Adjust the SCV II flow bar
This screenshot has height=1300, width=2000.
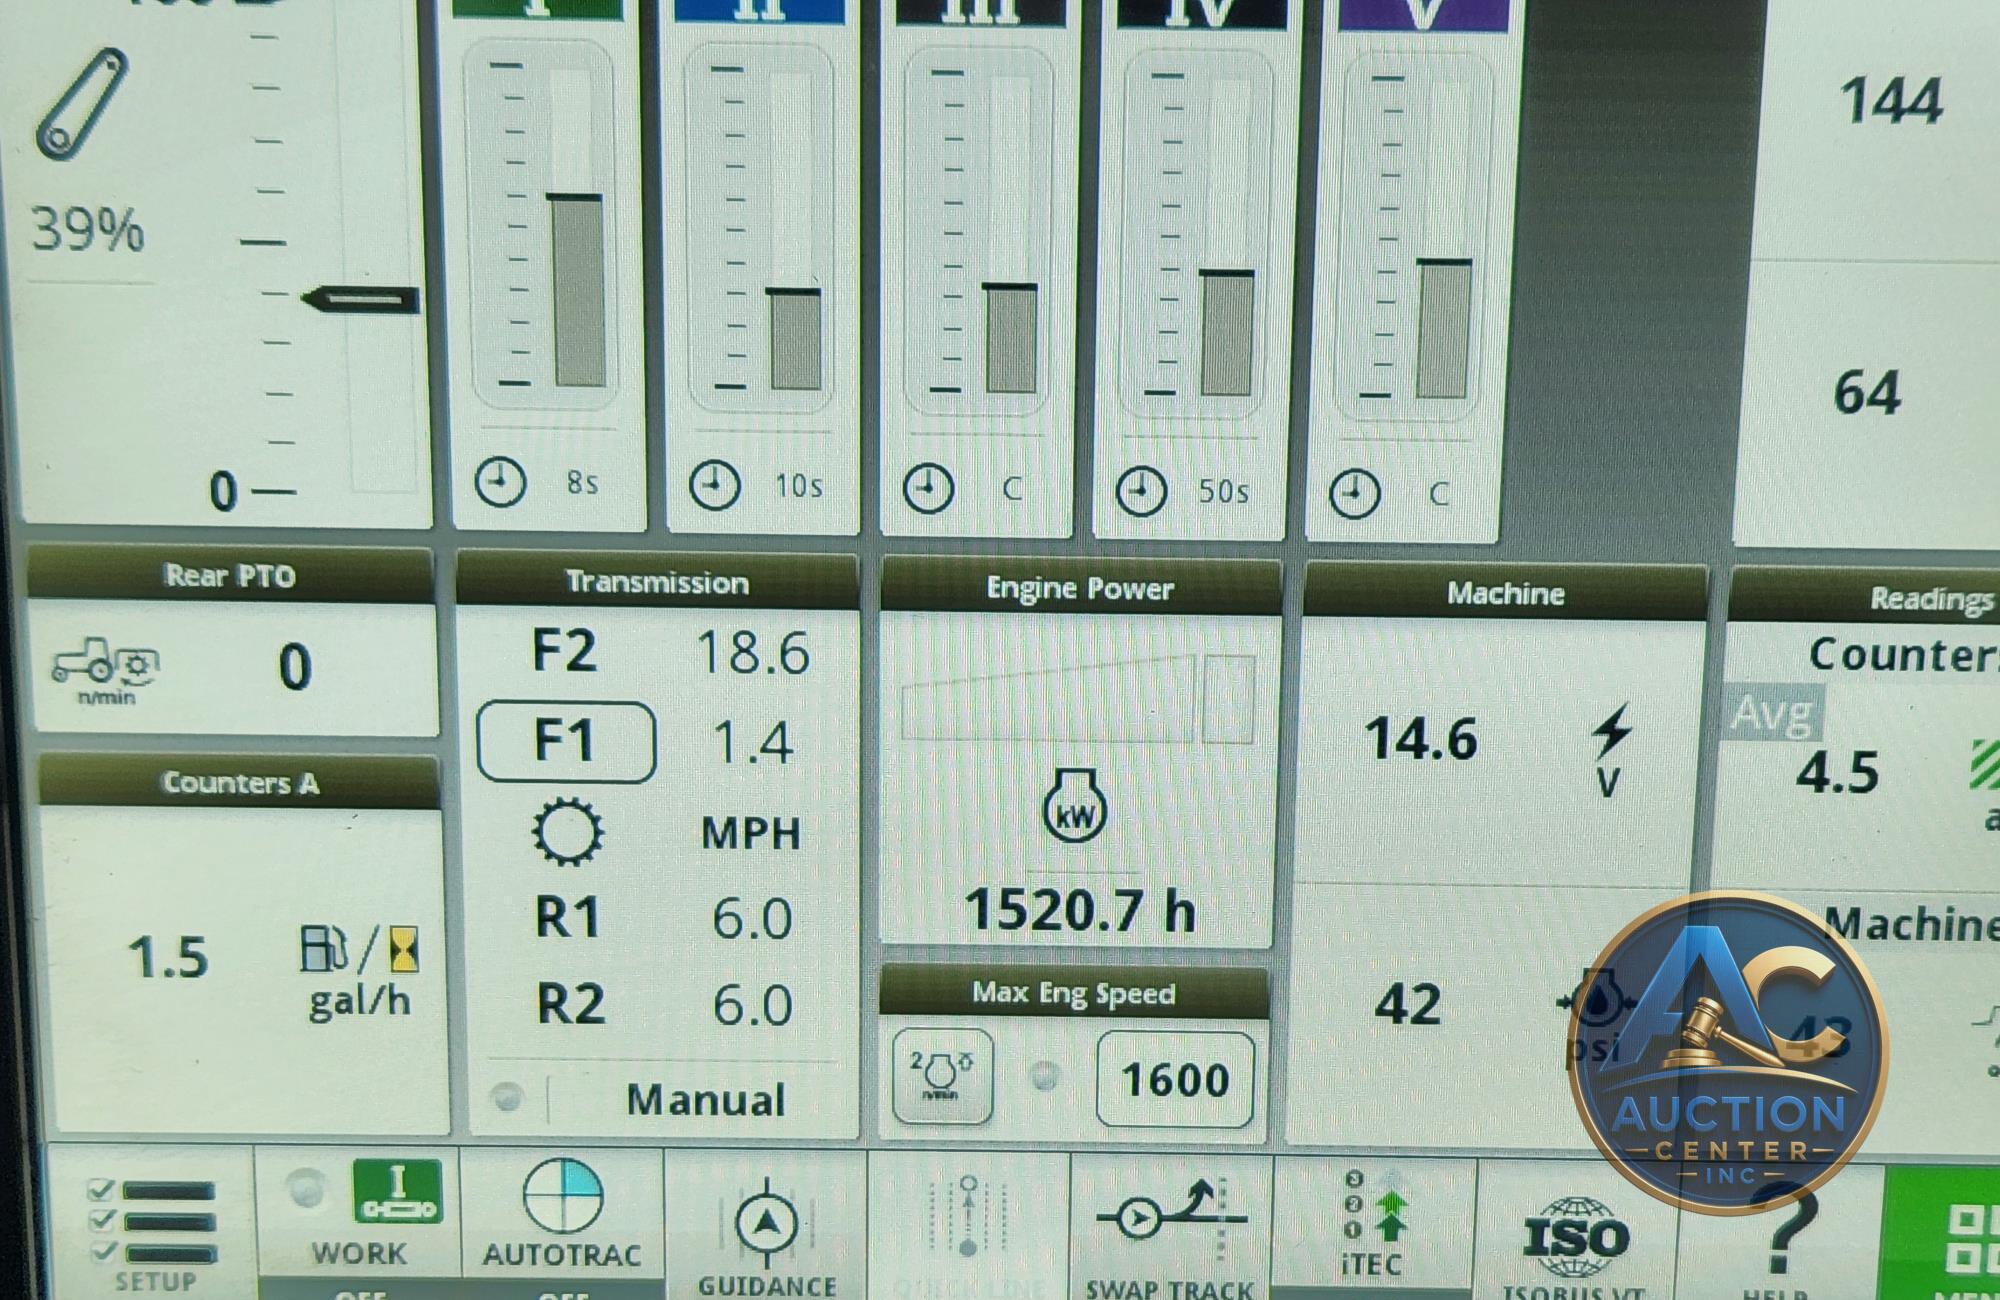click(x=795, y=339)
